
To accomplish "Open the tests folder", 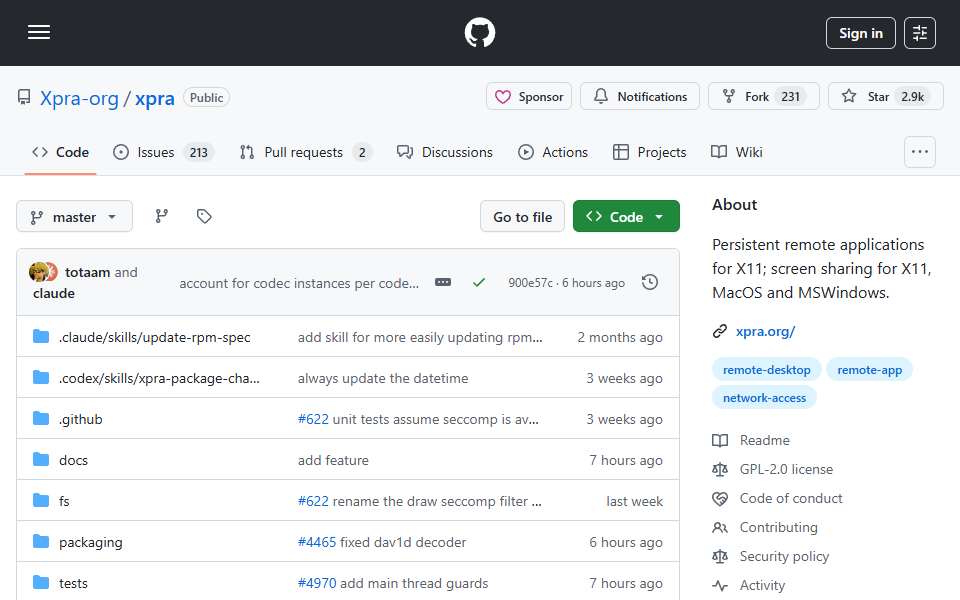I will coord(73,583).
